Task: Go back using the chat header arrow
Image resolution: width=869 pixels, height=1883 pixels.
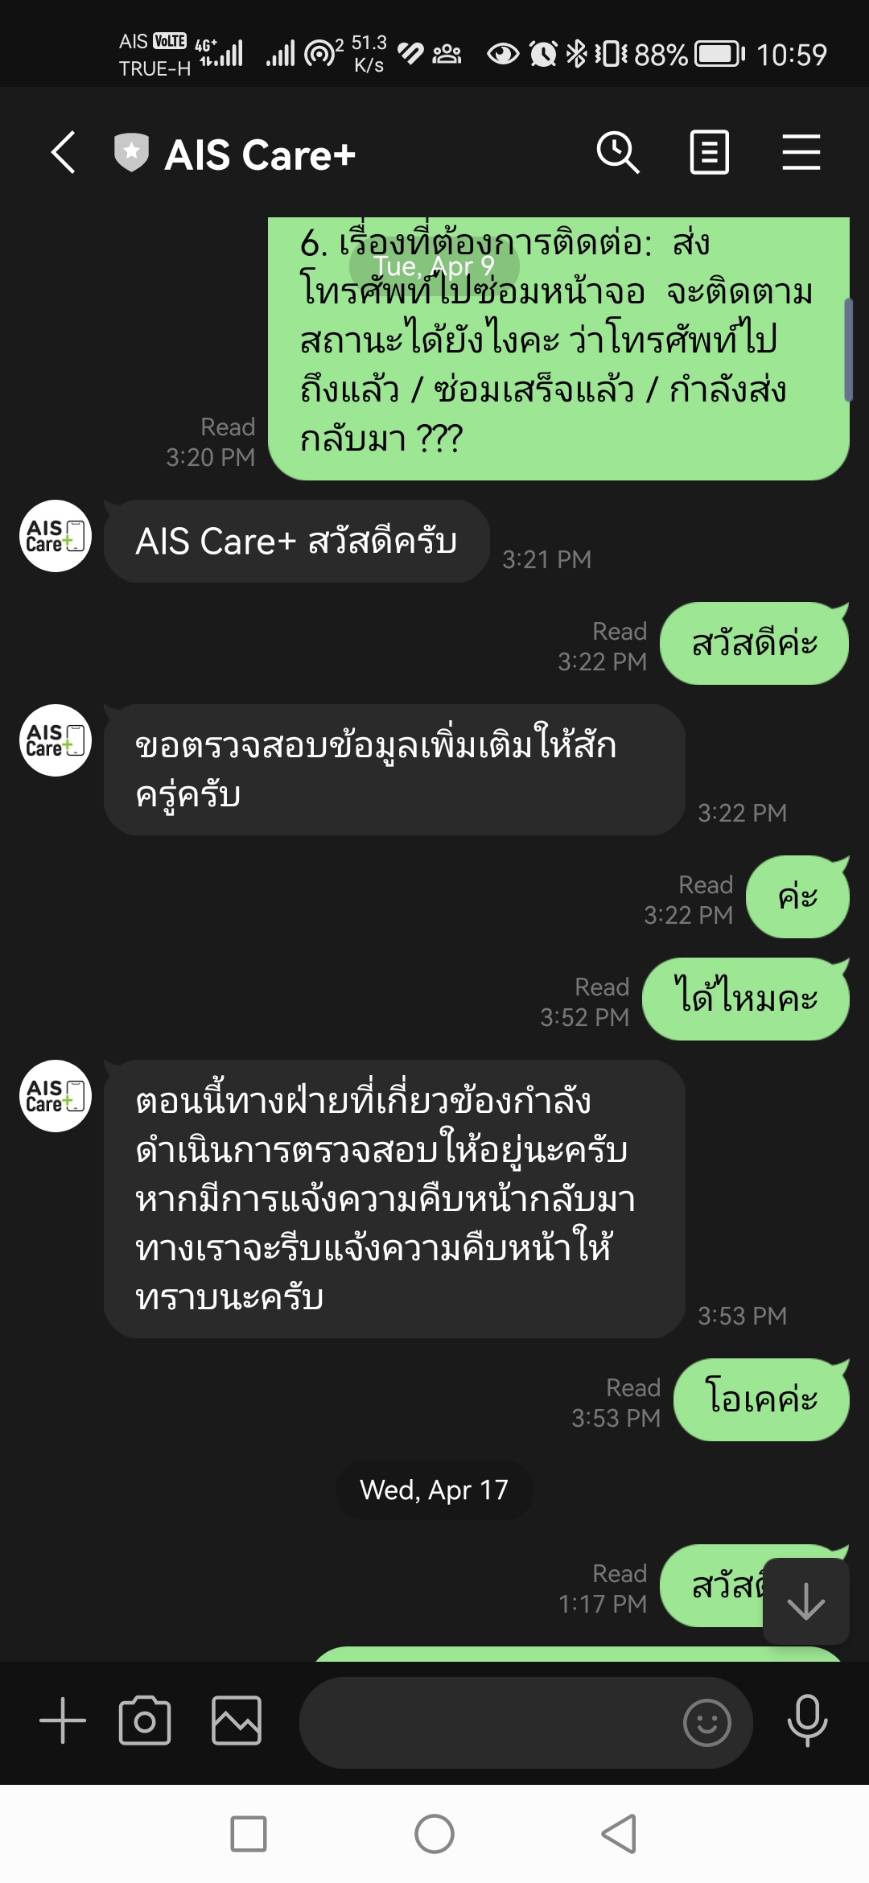Action: tap(63, 153)
